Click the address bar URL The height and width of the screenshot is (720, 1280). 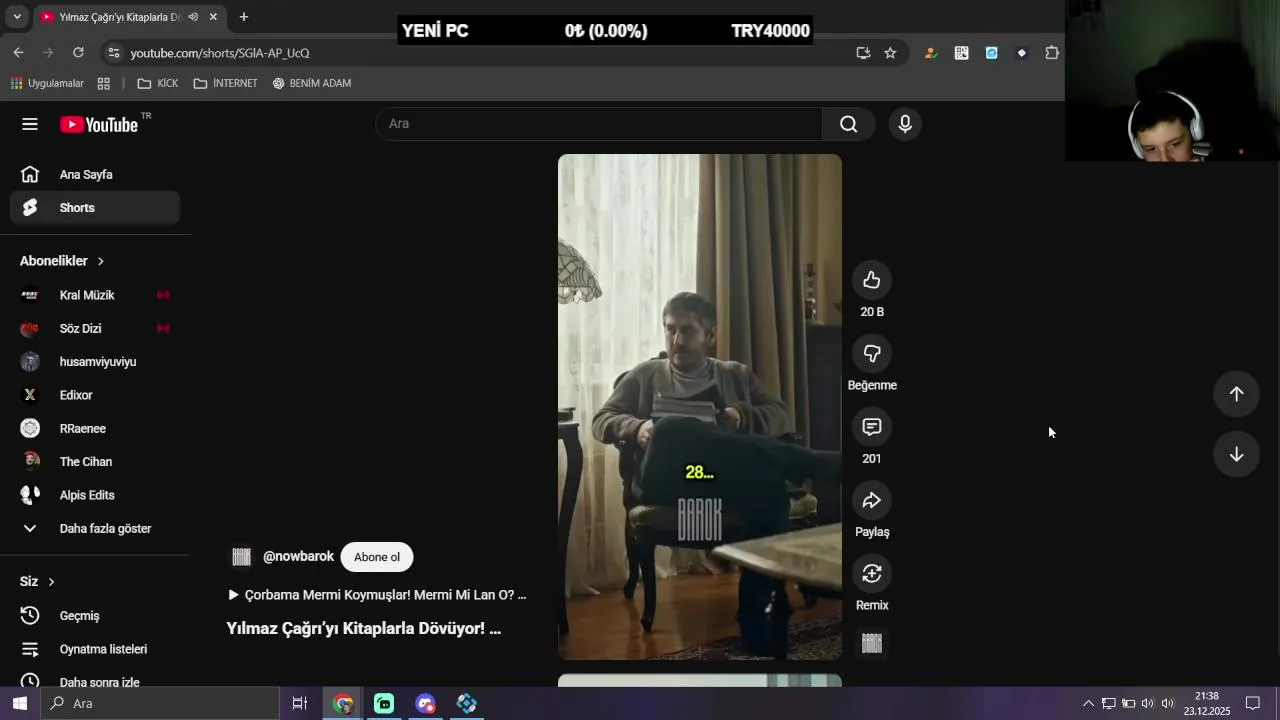click(x=220, y=53)
